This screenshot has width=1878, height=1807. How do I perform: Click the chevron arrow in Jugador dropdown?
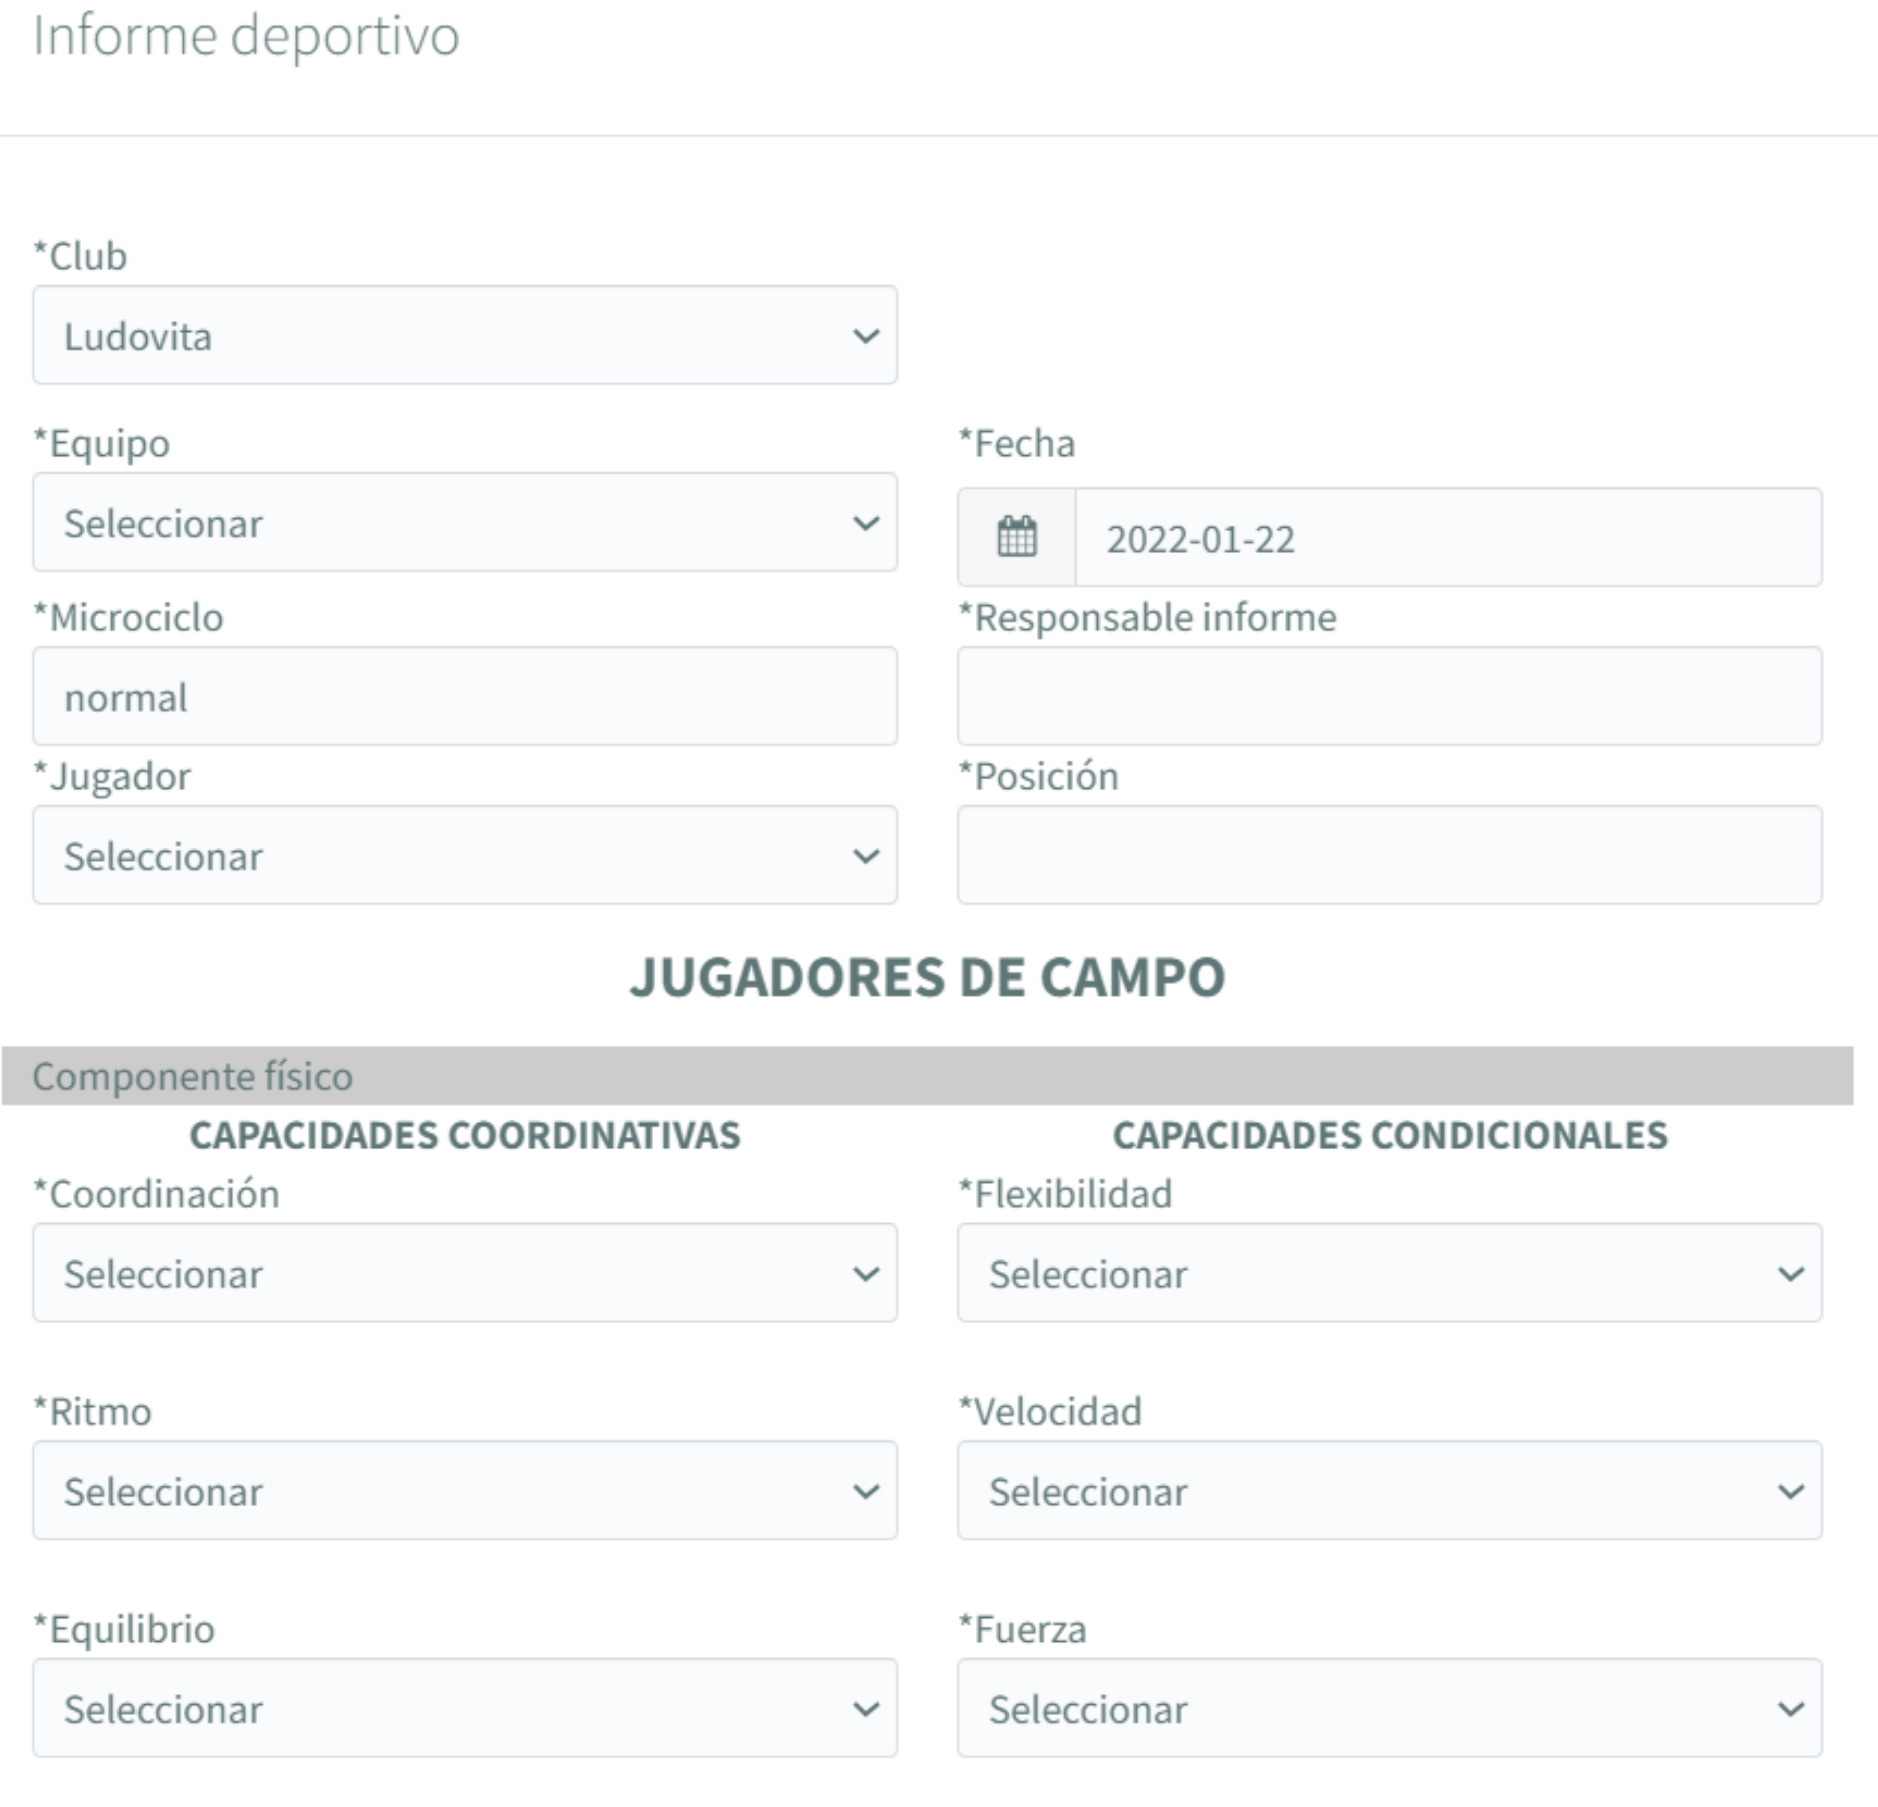865,856
